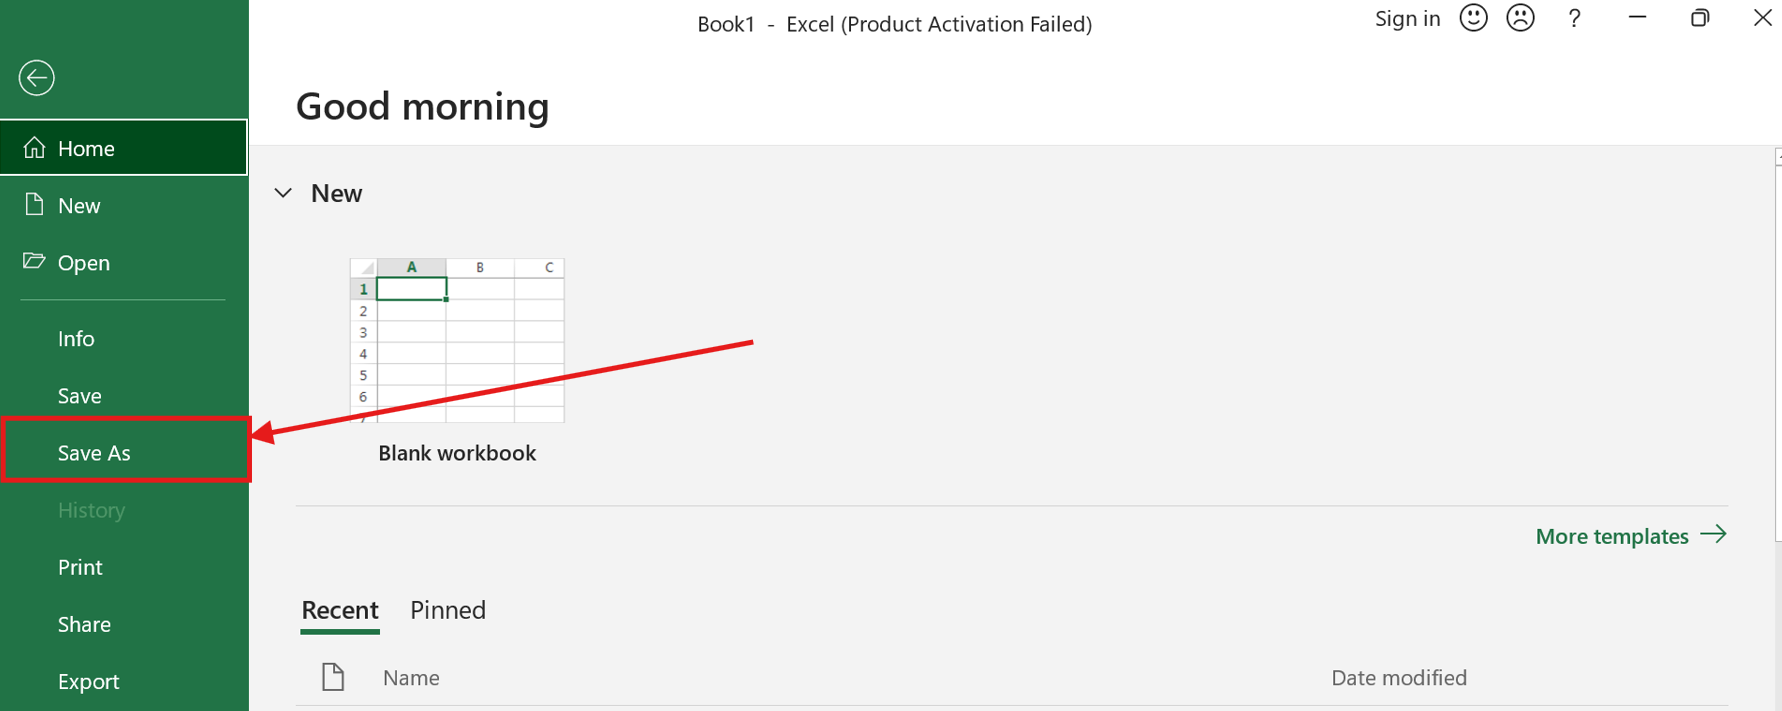Click the back arrow circle icon
Viewport: 1782px width, 711px height.
tap(37, 78)
